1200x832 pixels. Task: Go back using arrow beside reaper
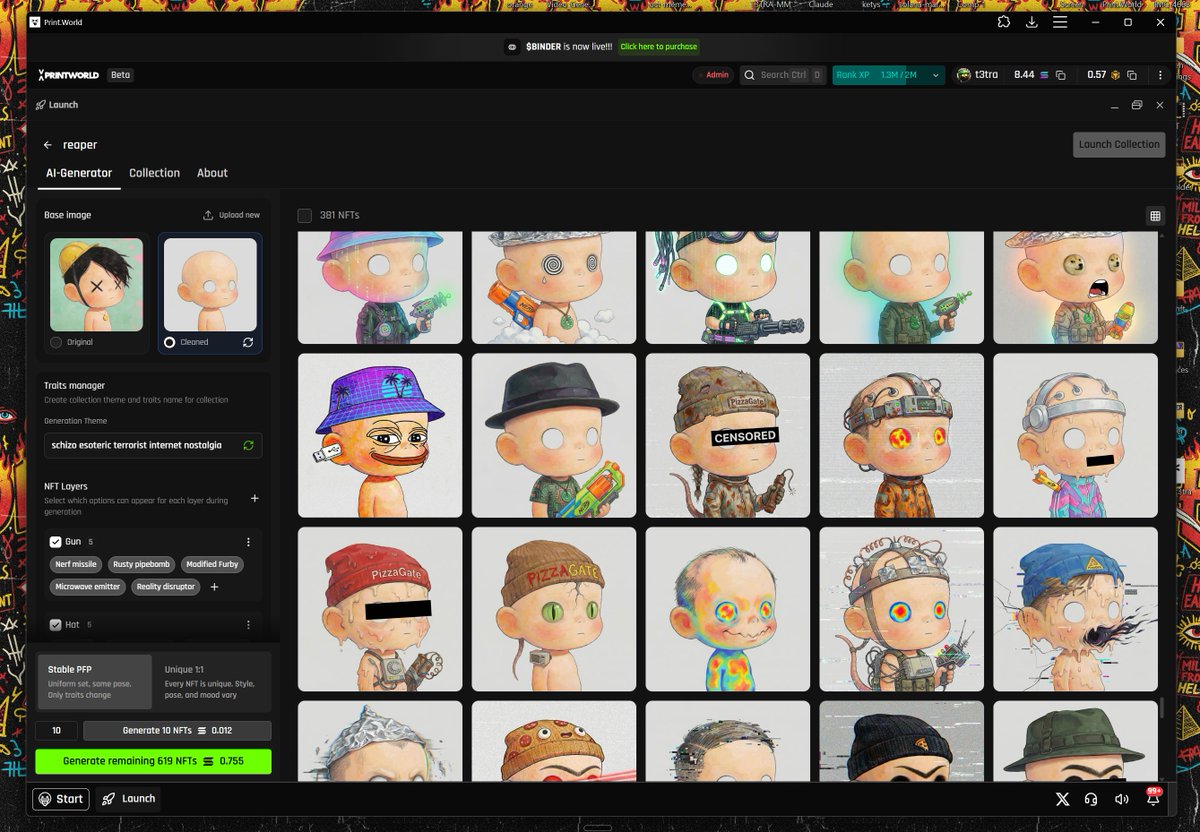pyautogui.click(x=47, y=145)
